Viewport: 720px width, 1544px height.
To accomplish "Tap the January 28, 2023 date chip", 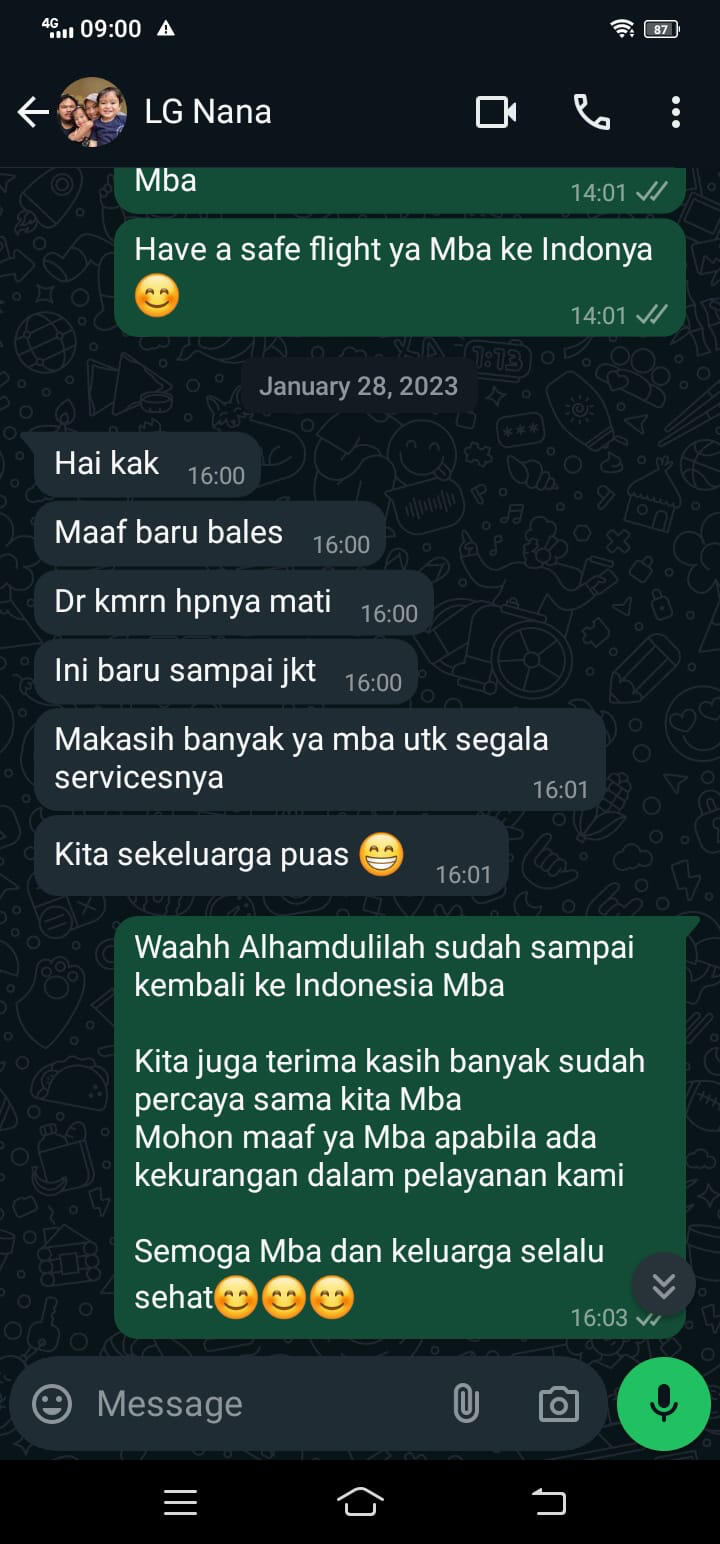I will [x=358, y=387].
